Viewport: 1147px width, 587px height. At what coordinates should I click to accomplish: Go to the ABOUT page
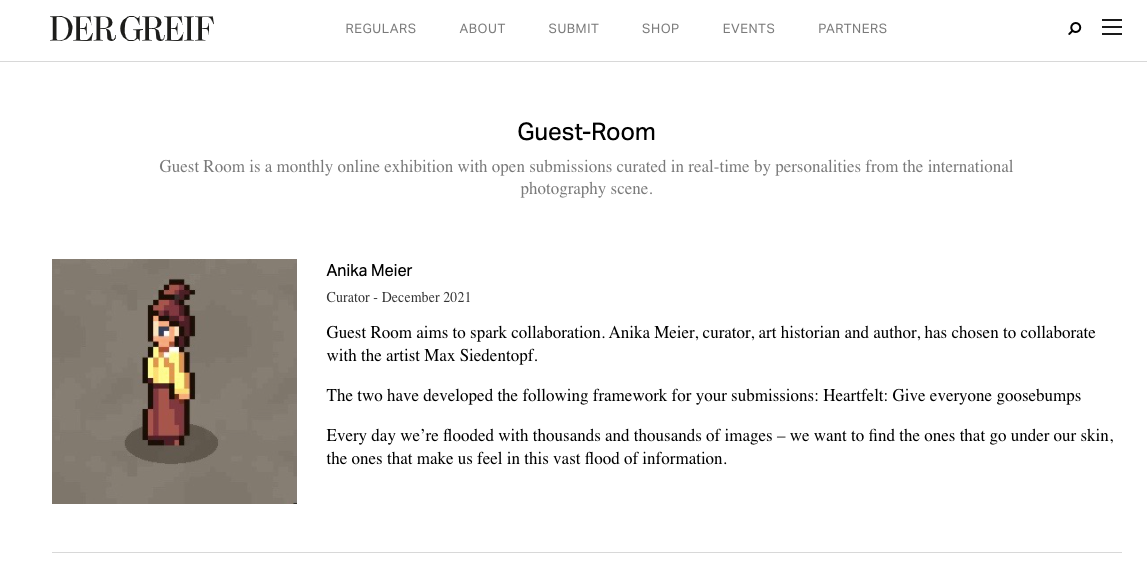(482, 29)
